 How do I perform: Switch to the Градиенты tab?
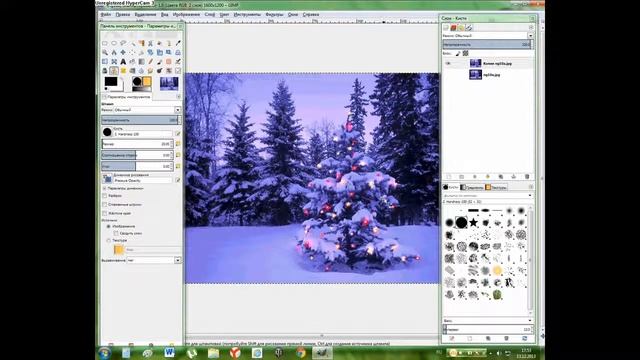click(472, 187)
